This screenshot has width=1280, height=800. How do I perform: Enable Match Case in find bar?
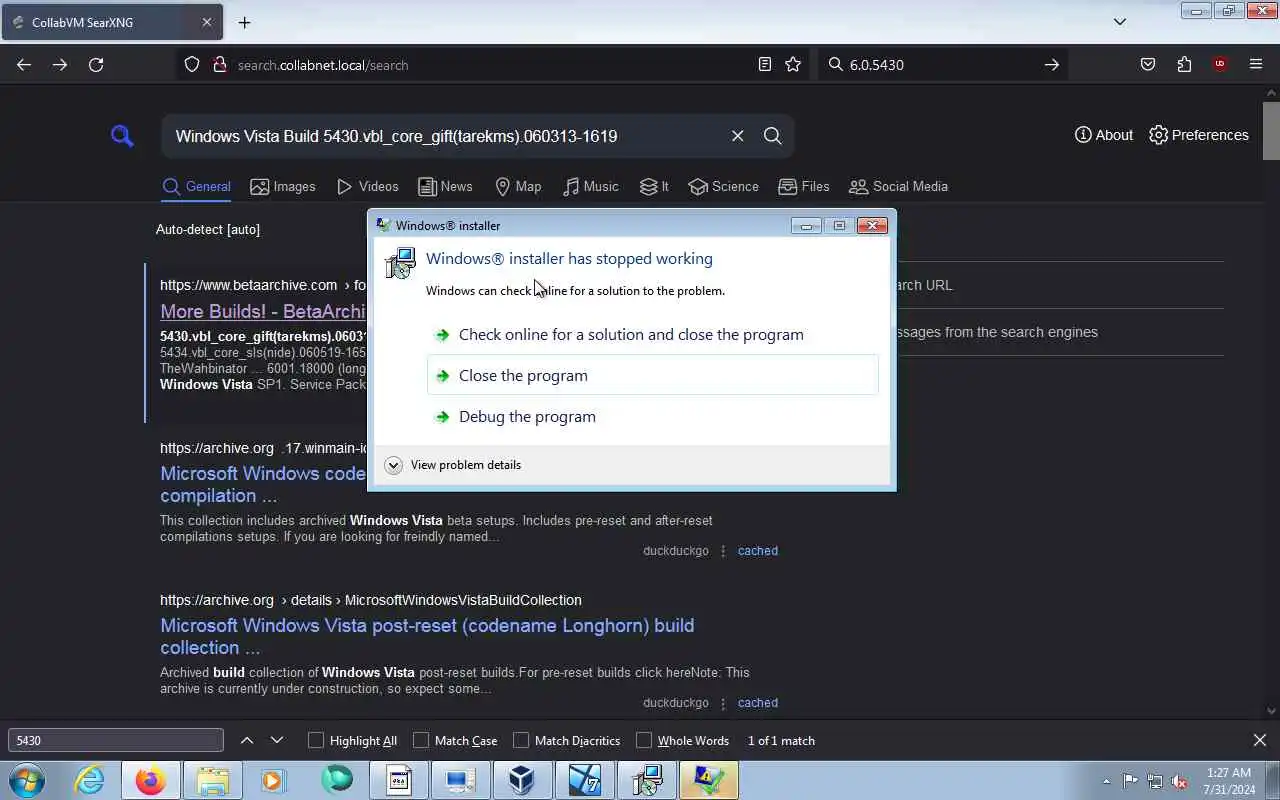coord(455,740)
